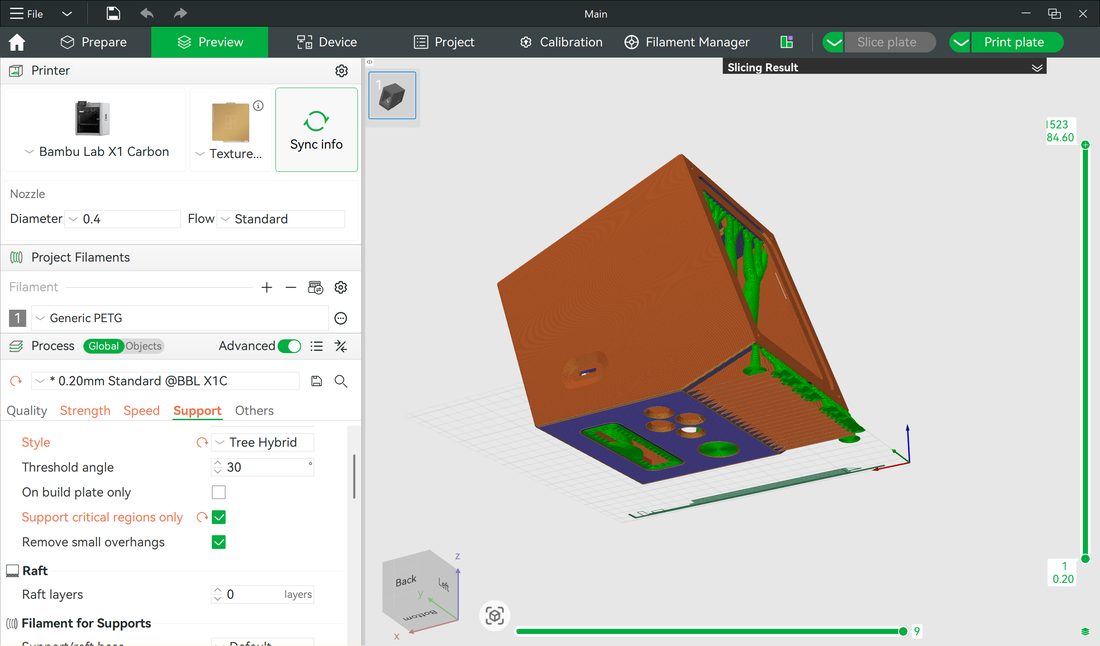Reset camera with the view cube icon

495,616
